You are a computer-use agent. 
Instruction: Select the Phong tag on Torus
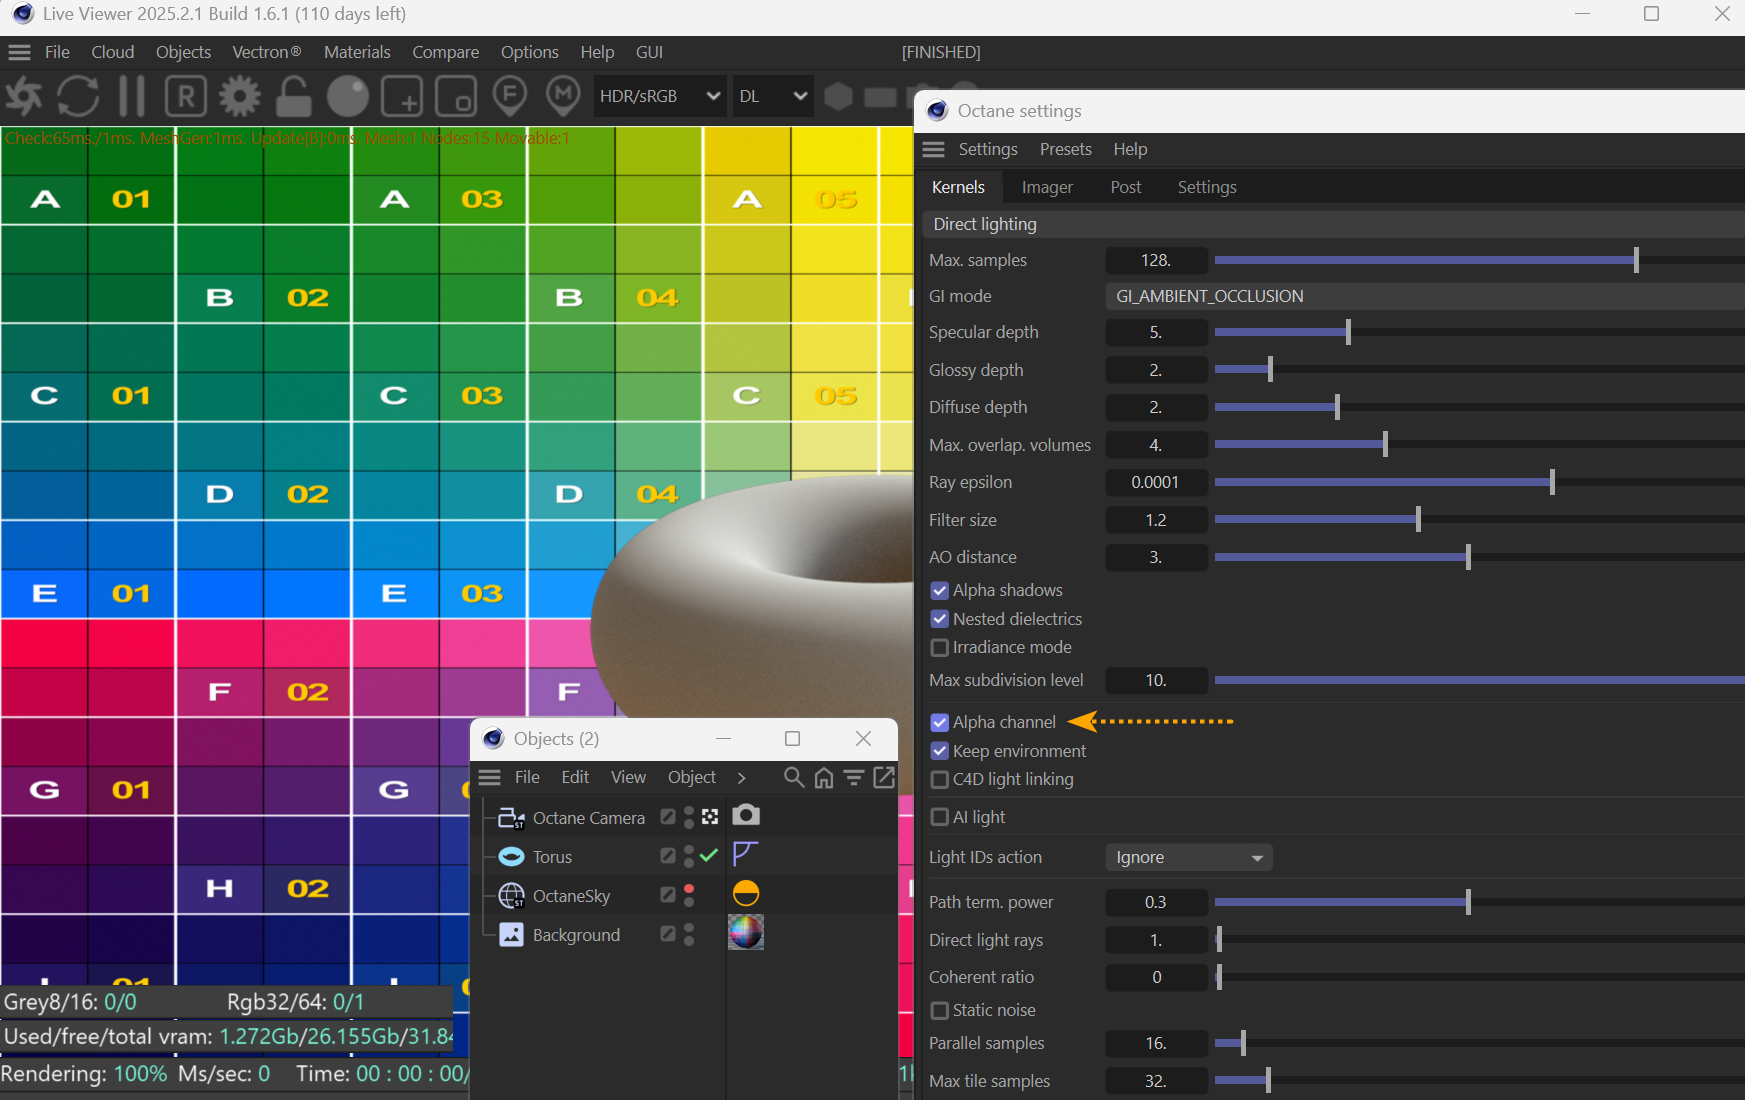pyautogui.click(x=746, y=854)
